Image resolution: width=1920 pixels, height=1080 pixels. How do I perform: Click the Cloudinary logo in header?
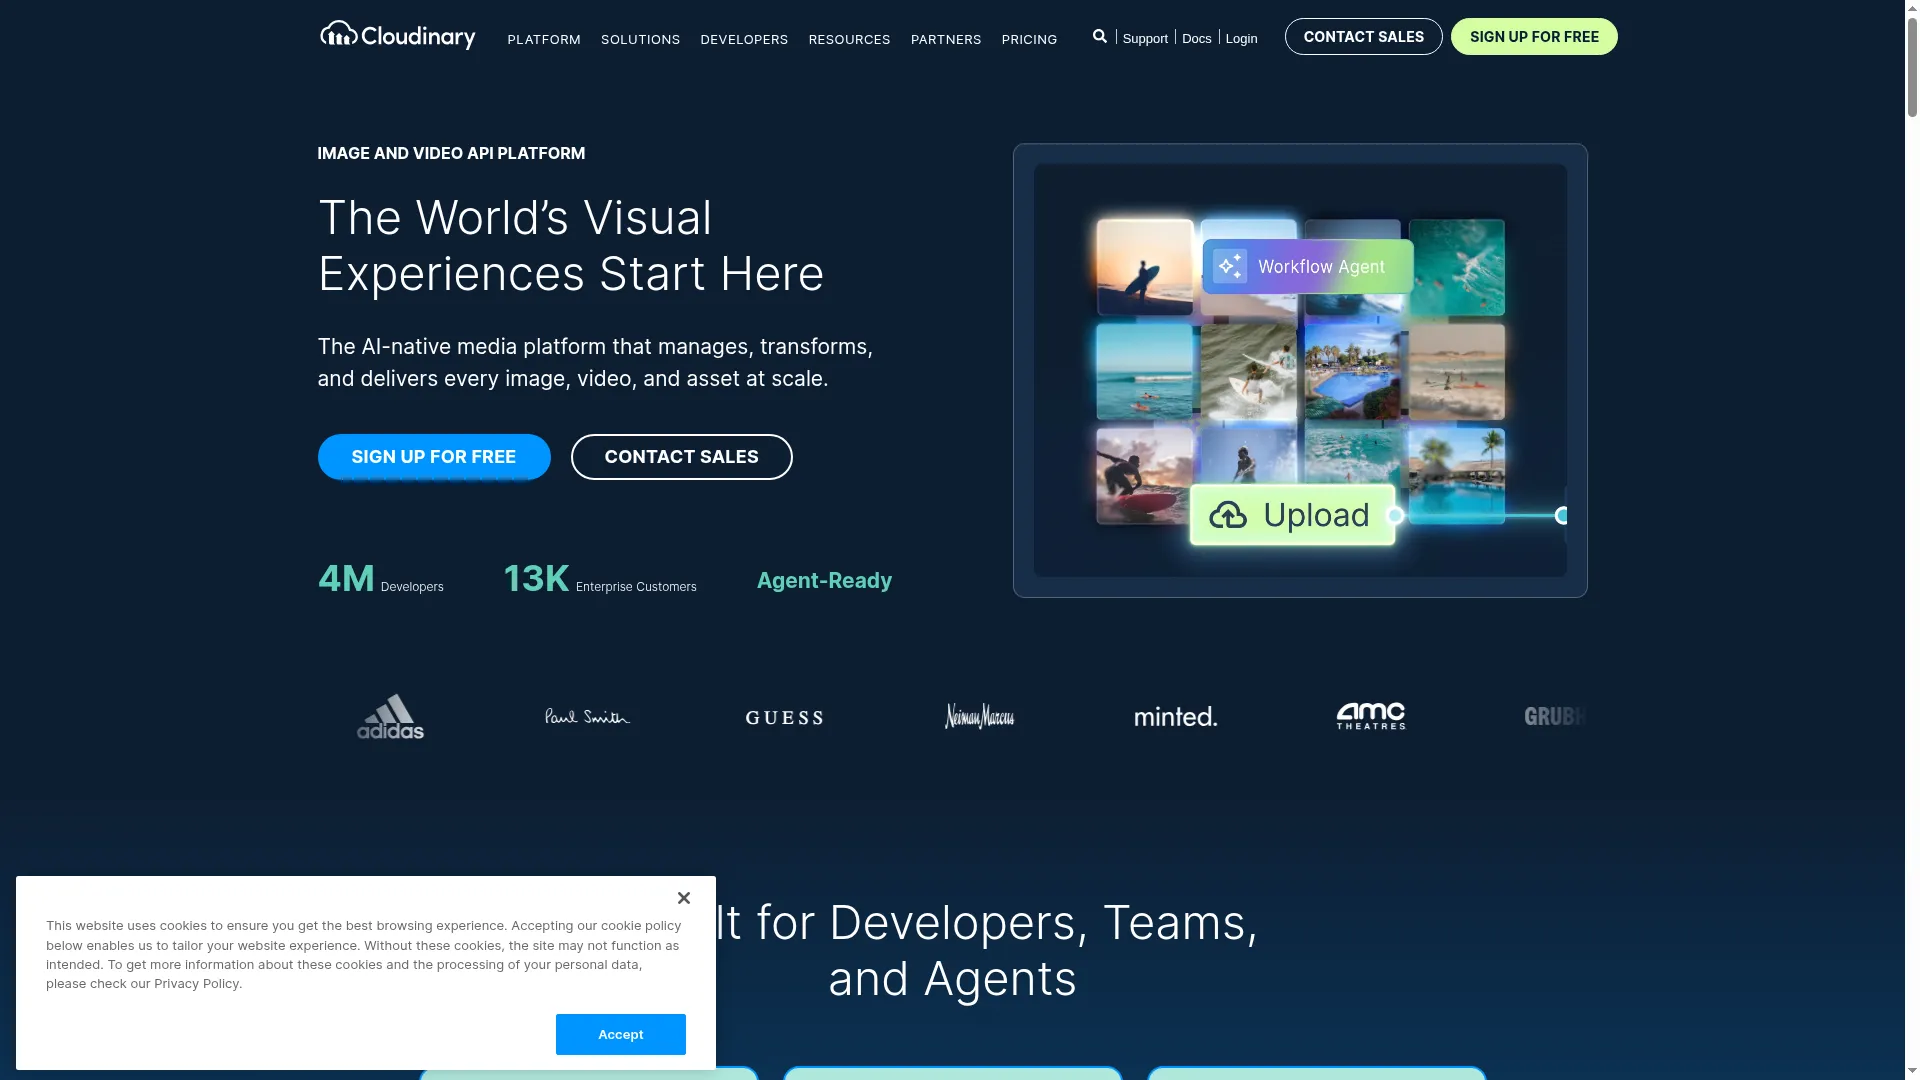click(x=397, y=36)
